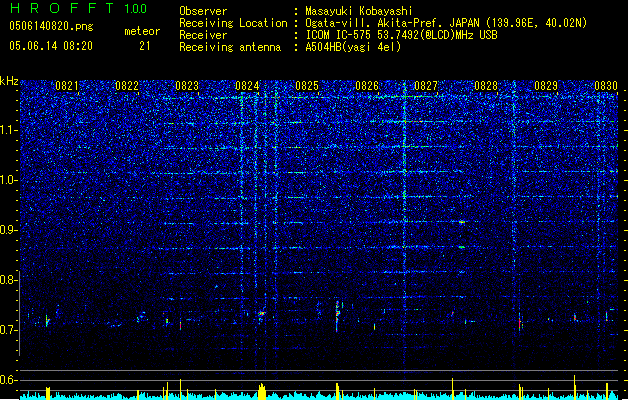Select the ICOM IC-575 receiver text
The width and height of the screenshot is (629, 400).
(x=401, y=35)
